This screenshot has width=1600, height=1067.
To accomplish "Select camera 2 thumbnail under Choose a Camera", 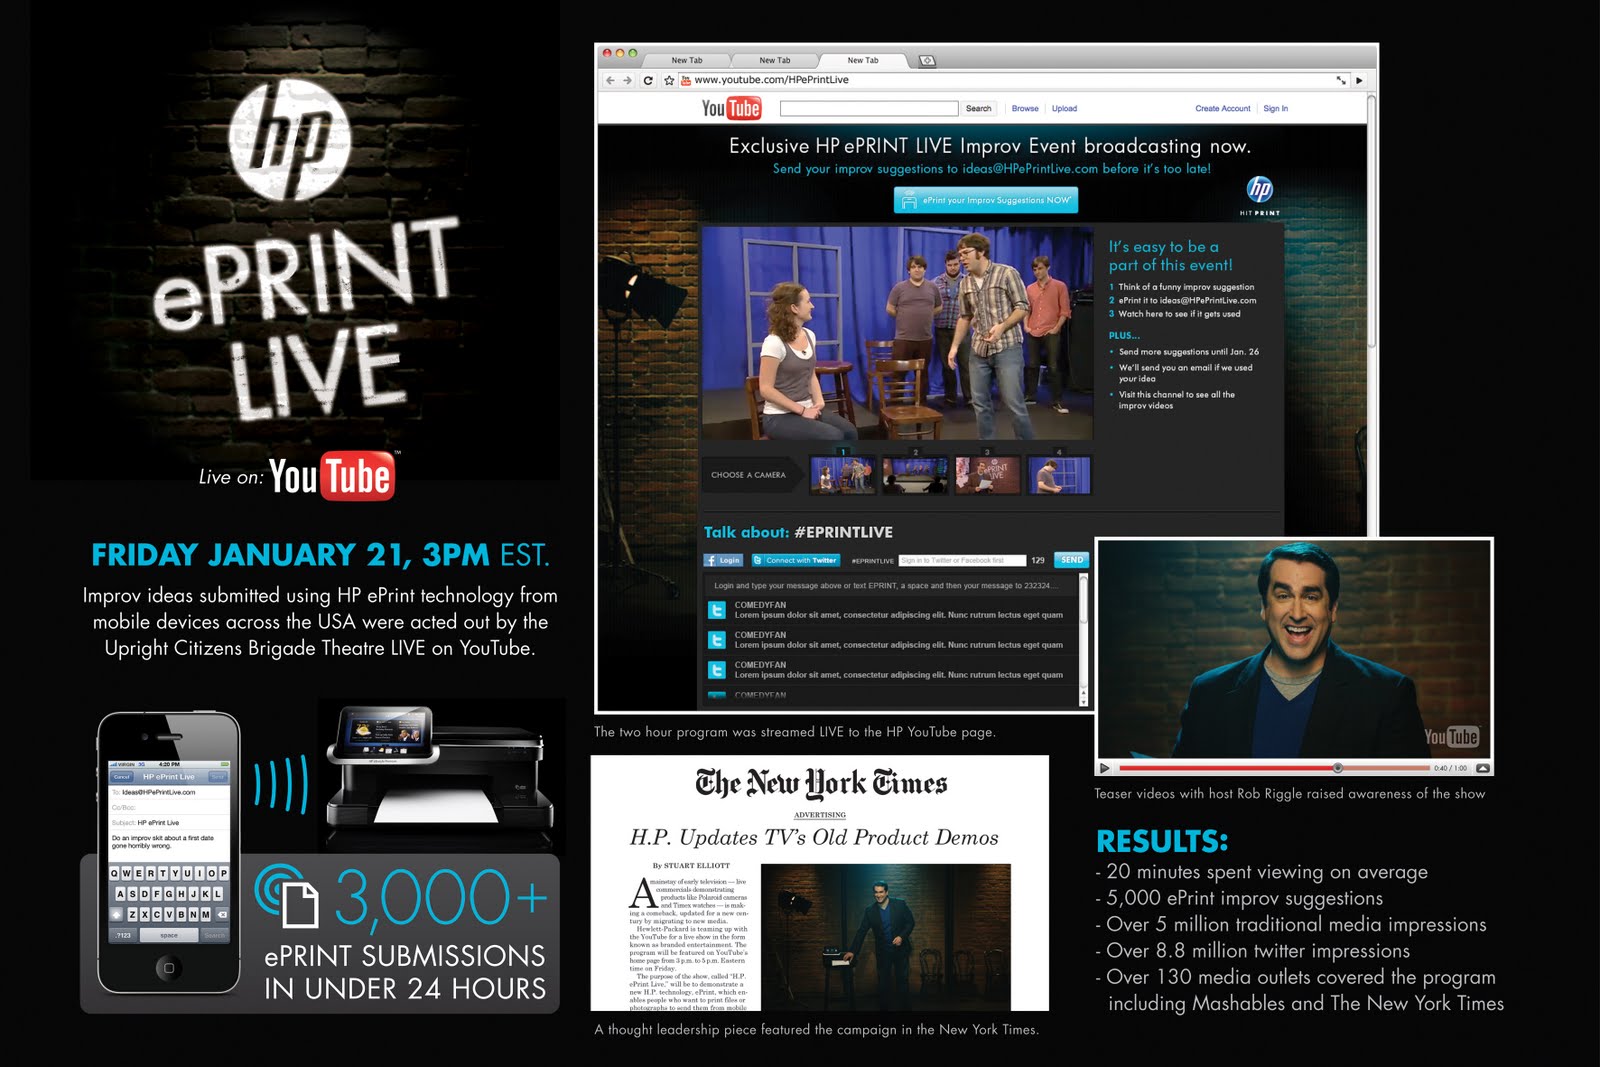I will (917, 477).
